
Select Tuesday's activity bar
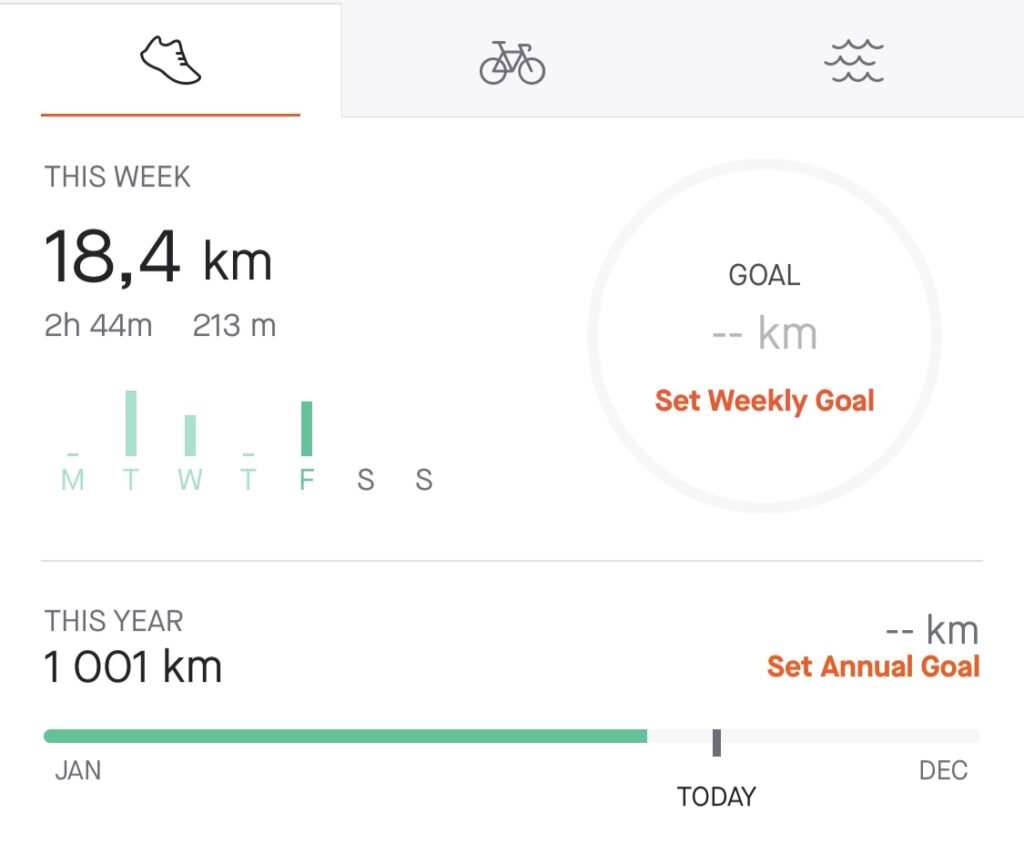(x=131, y=423)
